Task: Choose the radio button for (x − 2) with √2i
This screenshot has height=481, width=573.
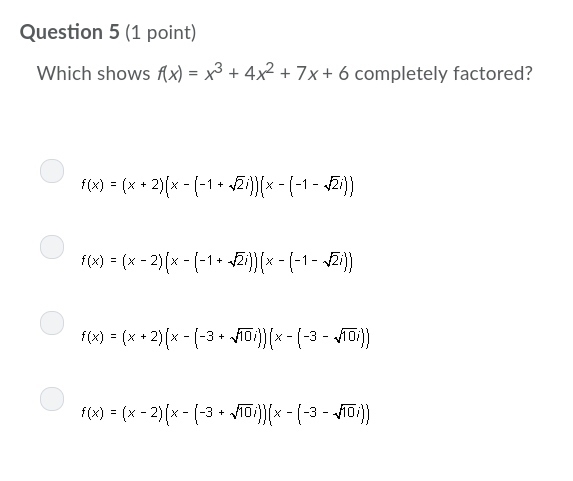Action: [x=52, y=247]
